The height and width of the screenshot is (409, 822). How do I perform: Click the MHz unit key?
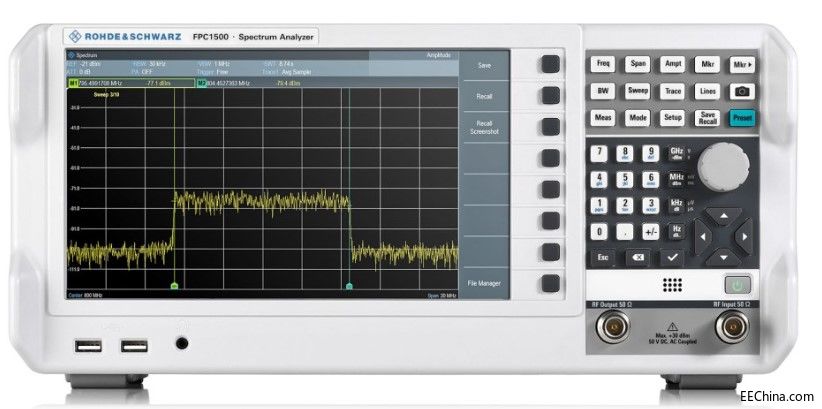(676, 179)
